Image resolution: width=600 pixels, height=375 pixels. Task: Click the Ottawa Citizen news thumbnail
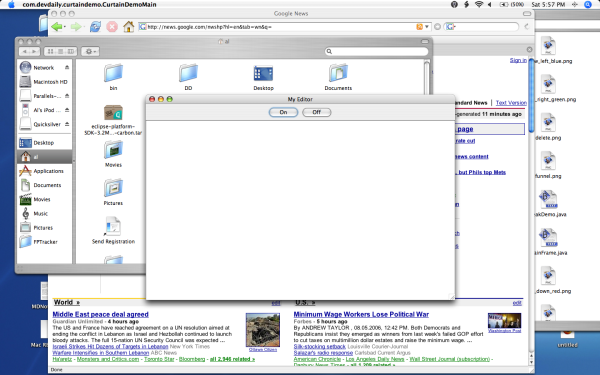pyautogui.click(x=262, y=330)
